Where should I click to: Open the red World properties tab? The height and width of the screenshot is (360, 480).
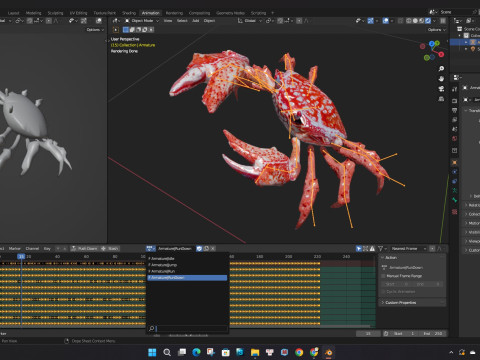[x=454, y=138]
